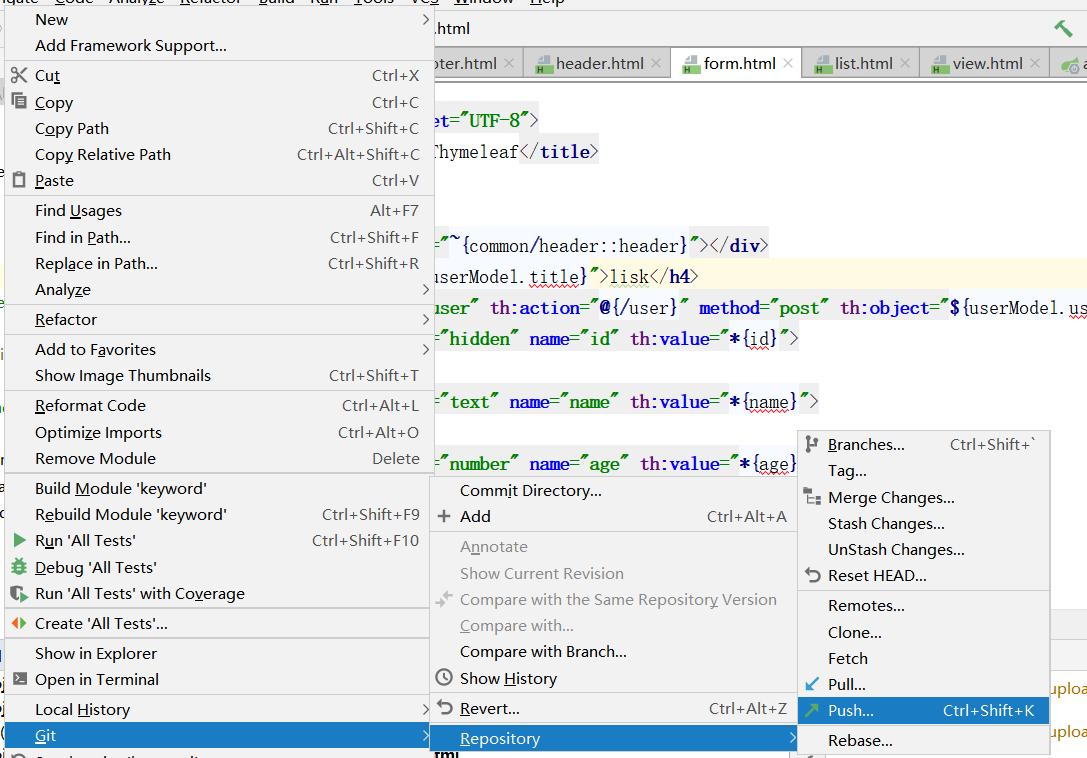Click the green Run 'All Tests' arrow icon
This screenshot has width=1087, height=758.
click(x=19, y=540)
